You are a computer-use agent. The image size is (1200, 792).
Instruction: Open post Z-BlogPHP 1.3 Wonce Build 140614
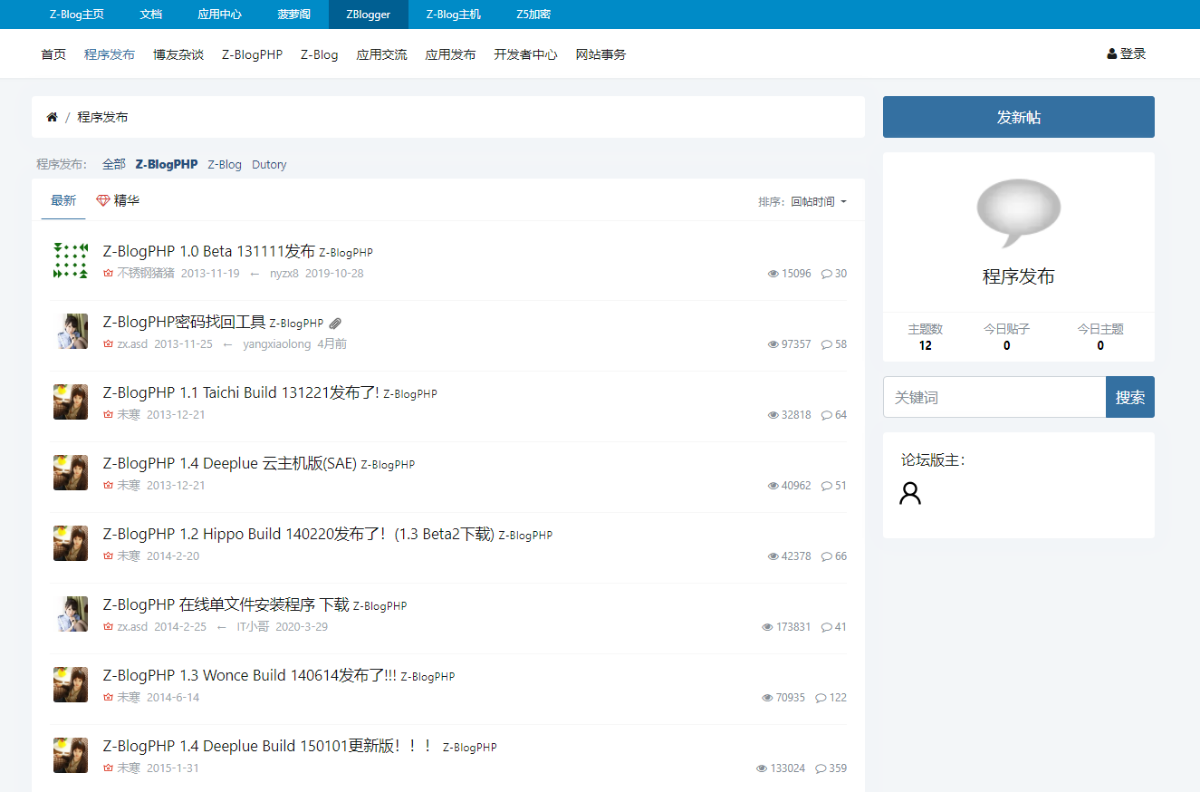point(250,676)
